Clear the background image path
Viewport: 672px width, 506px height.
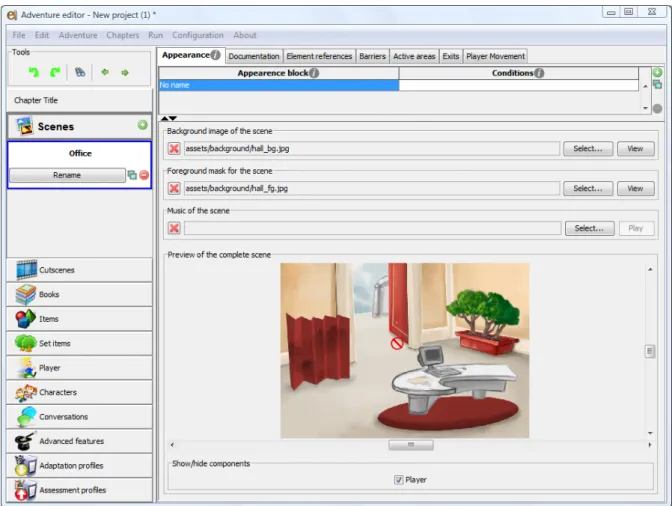174,149
